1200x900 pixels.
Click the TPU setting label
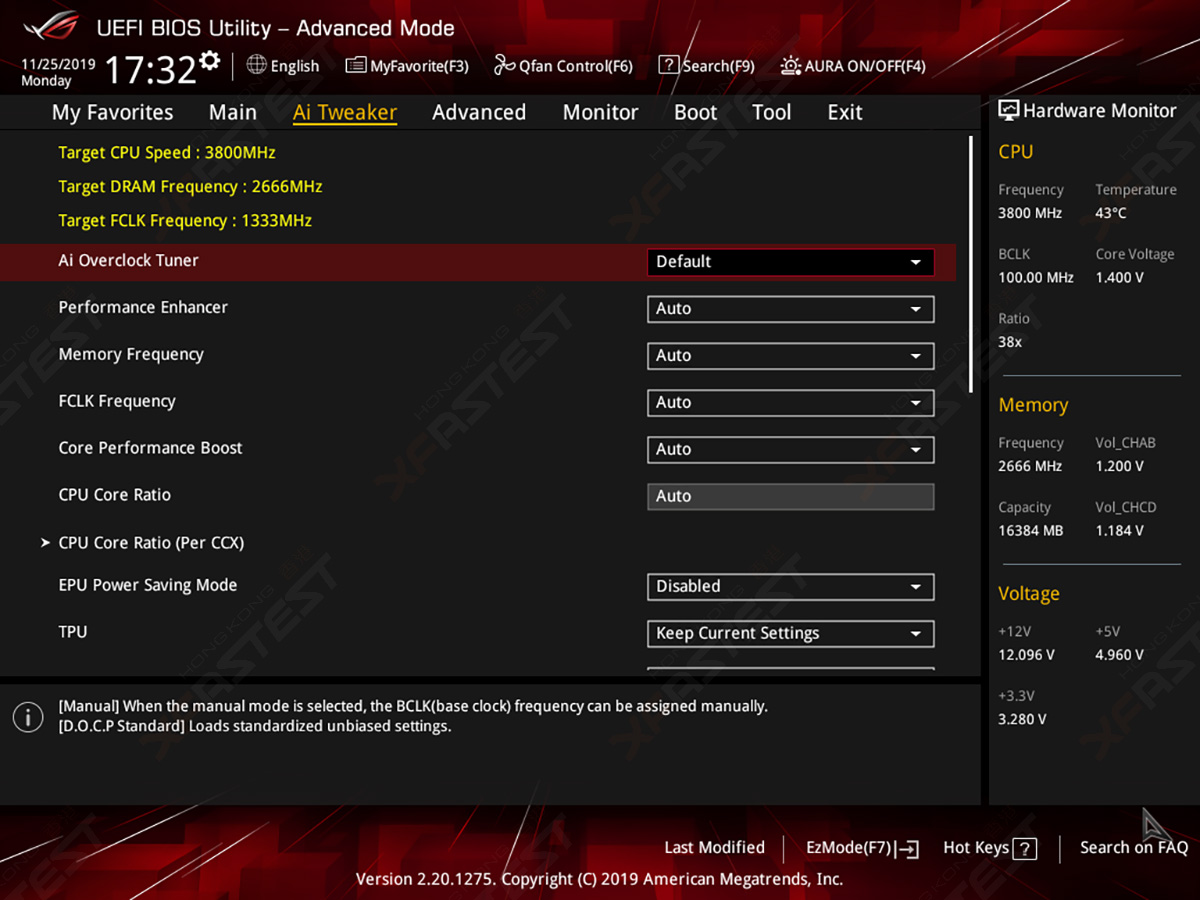coord(73,632)
